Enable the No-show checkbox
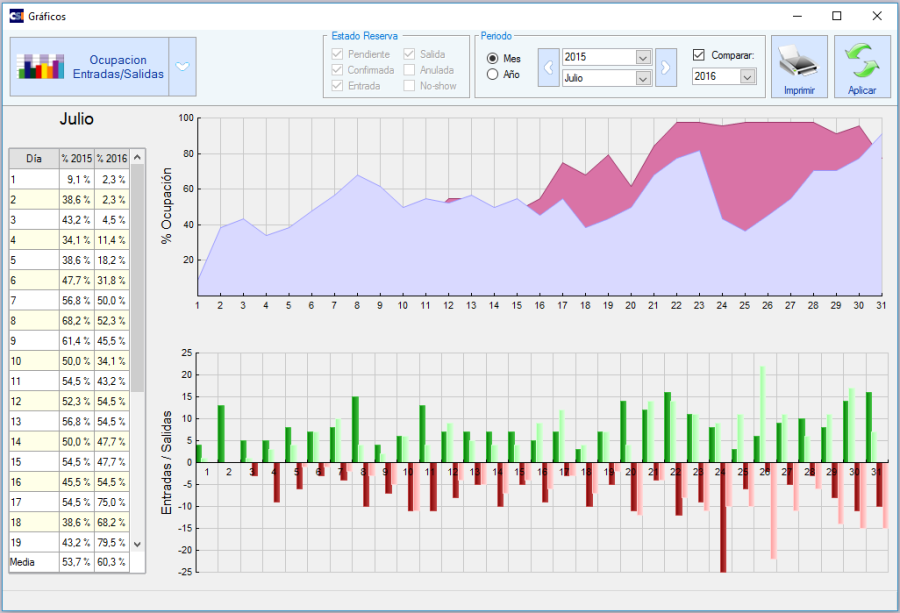The height and width of the screenshot is (613, 900). click(x=409, y=86)
